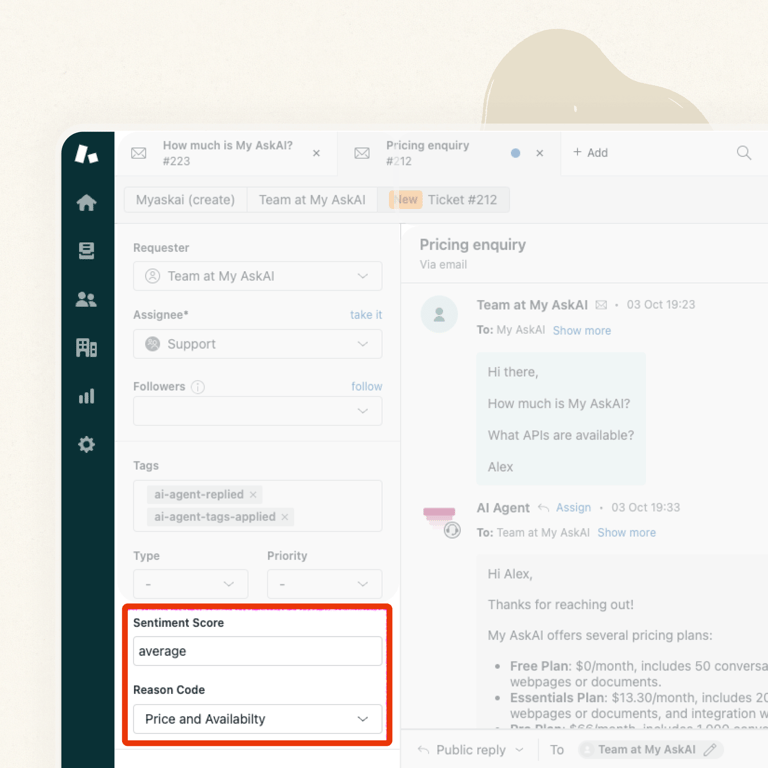Click the 'take it' link
Viewport: 768px width, 768px height.
[366, 314]
